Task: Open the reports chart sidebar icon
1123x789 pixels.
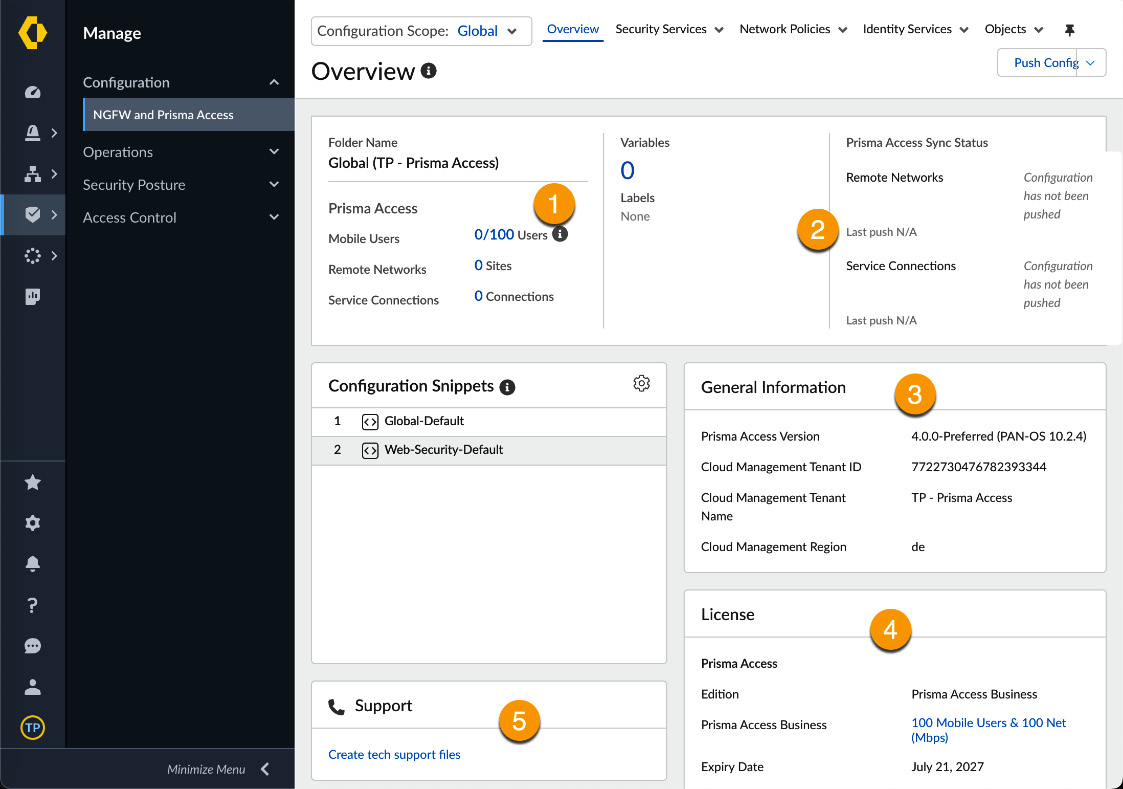Action: (32, 296)
